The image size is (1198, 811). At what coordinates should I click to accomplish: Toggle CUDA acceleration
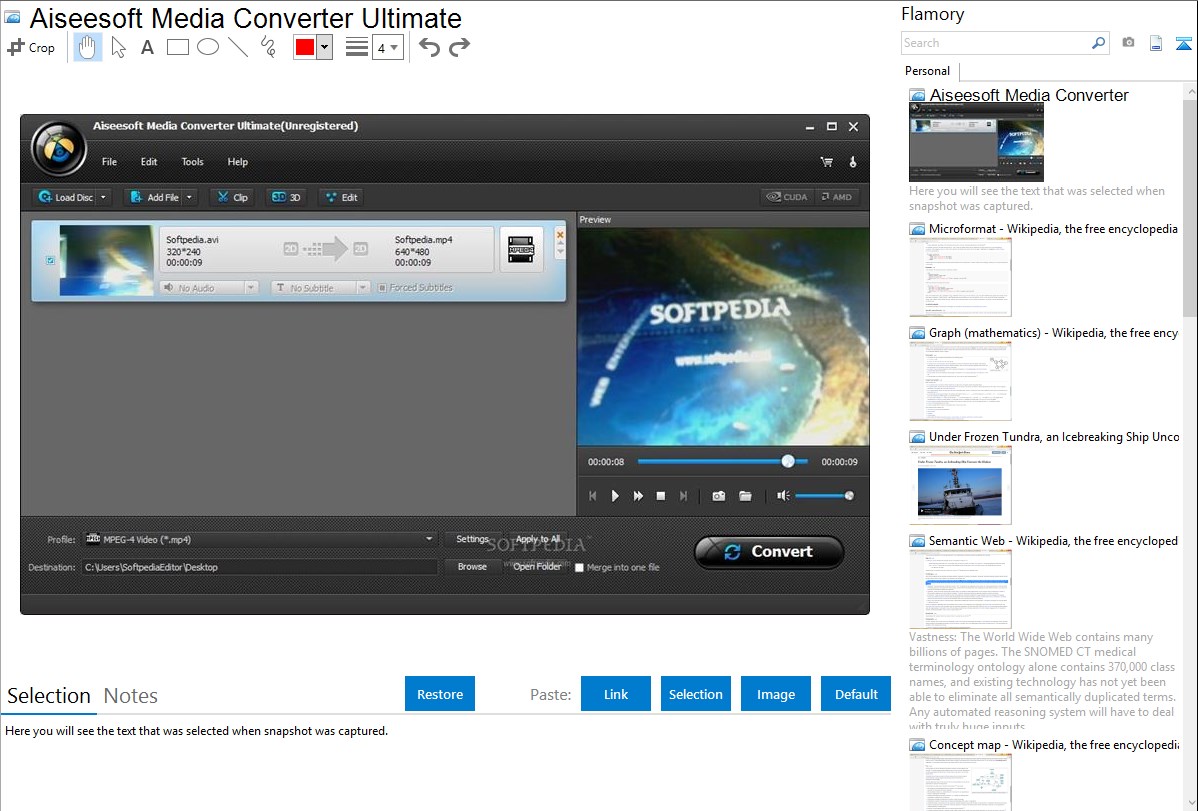click(x=787, y=197)
